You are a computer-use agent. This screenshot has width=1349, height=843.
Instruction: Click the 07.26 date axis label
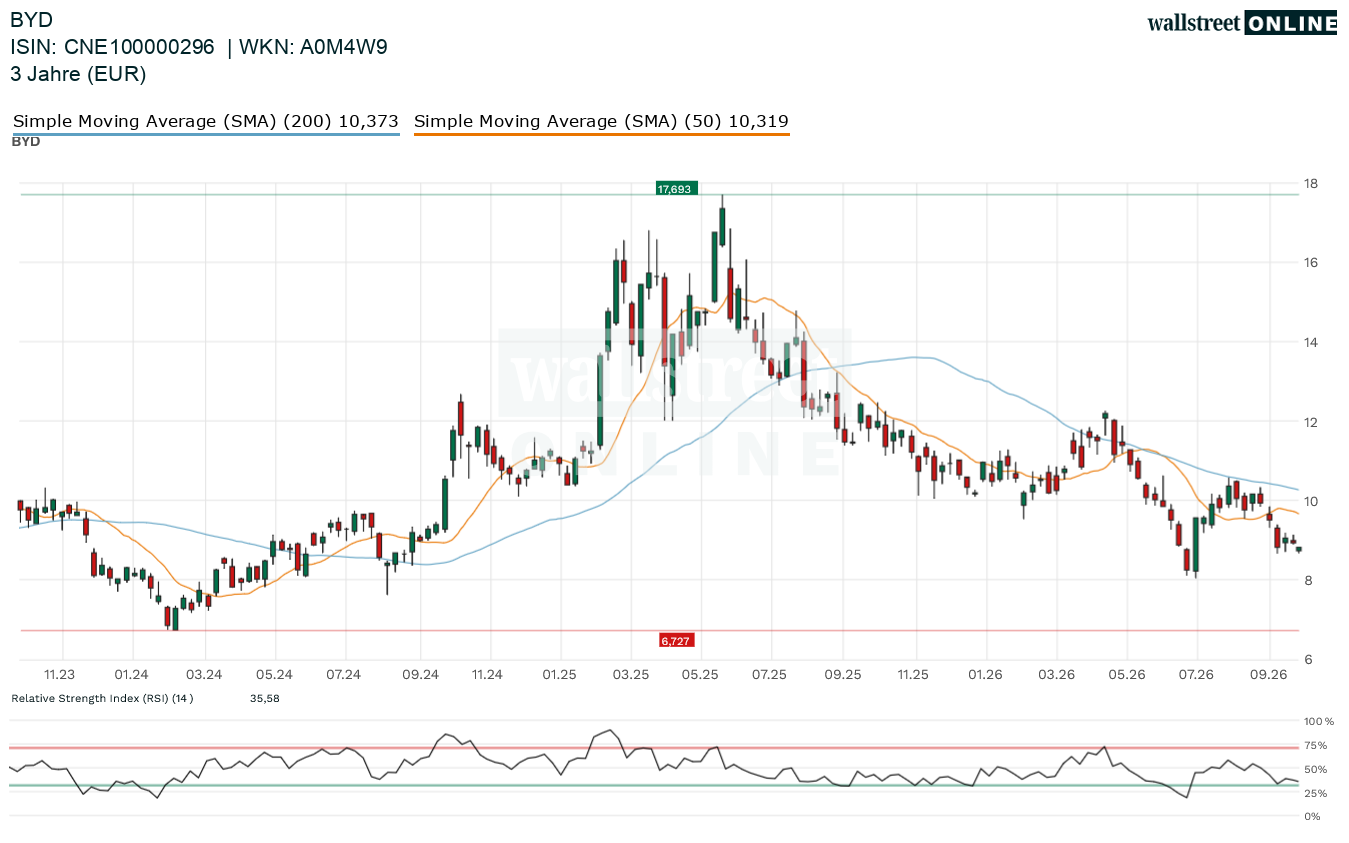[1197, 675]
